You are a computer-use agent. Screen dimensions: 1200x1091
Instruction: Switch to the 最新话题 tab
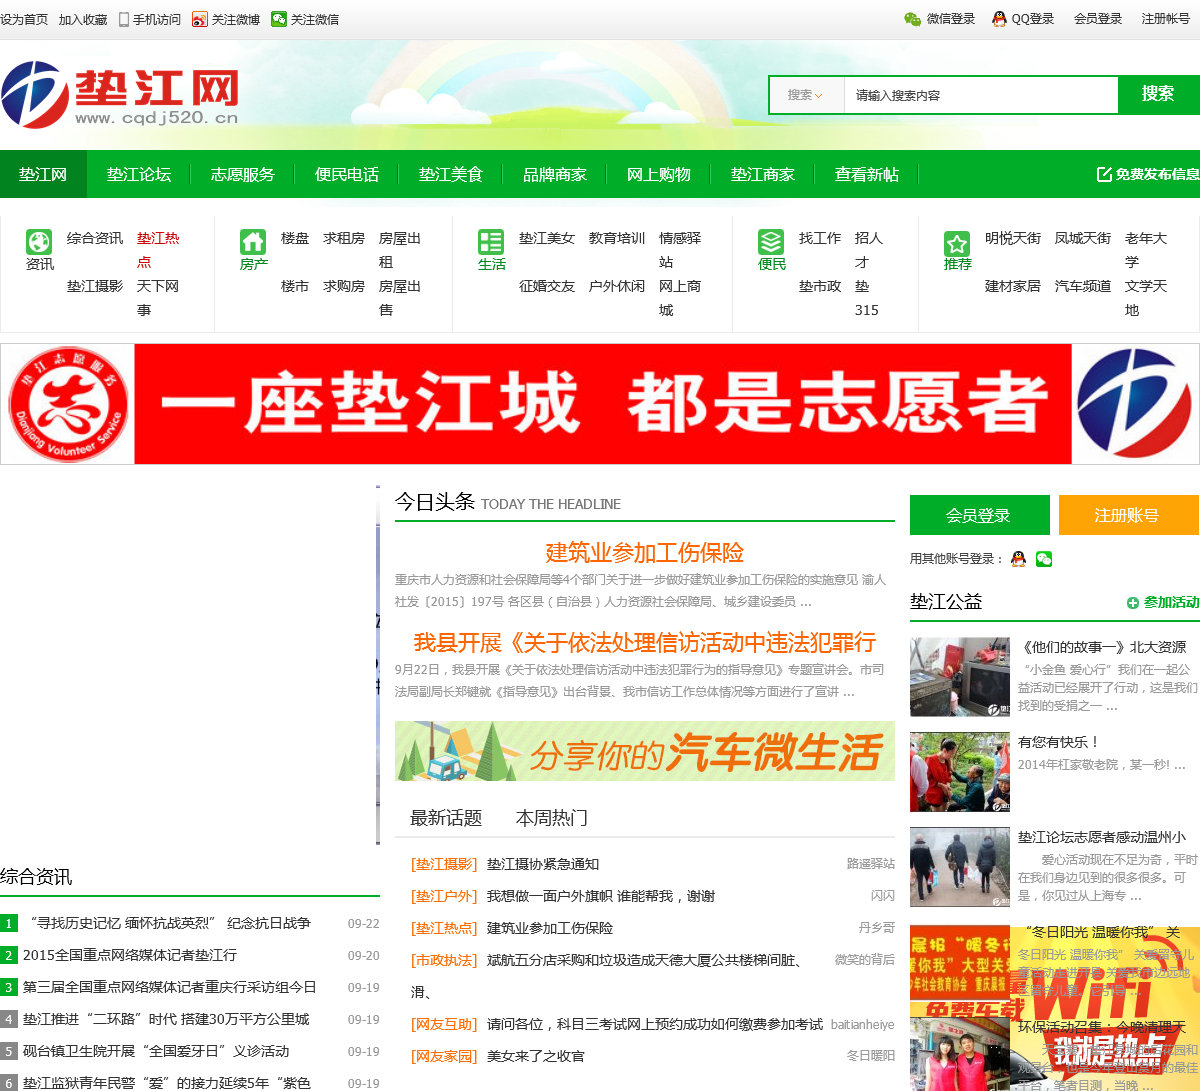click(446, 818)
